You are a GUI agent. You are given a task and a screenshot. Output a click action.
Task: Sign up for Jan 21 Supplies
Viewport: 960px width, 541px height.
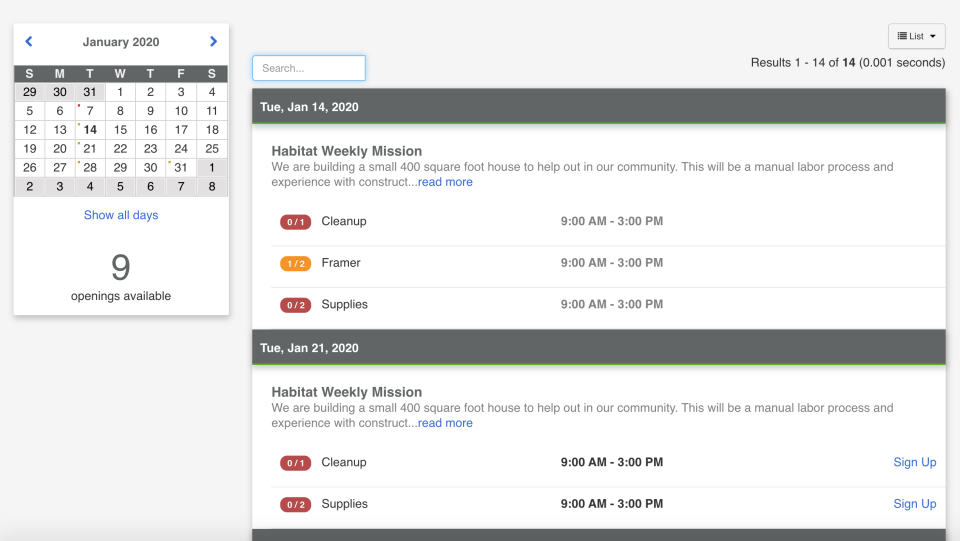click(x=914, y=504)
